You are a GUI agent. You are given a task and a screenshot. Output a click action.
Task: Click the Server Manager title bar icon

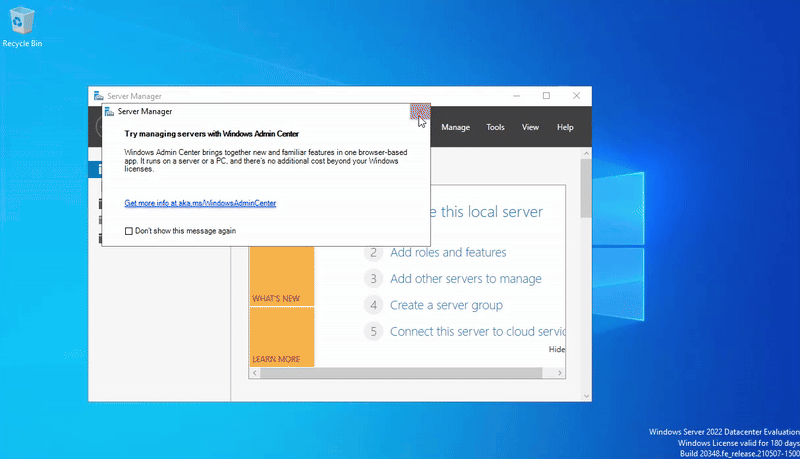(98, 96)
